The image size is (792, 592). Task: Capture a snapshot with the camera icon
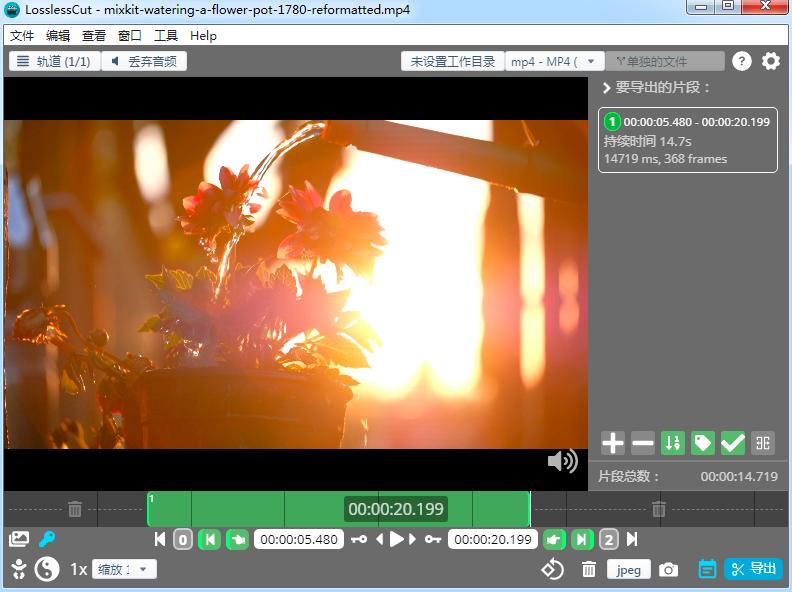coord(669,569)
